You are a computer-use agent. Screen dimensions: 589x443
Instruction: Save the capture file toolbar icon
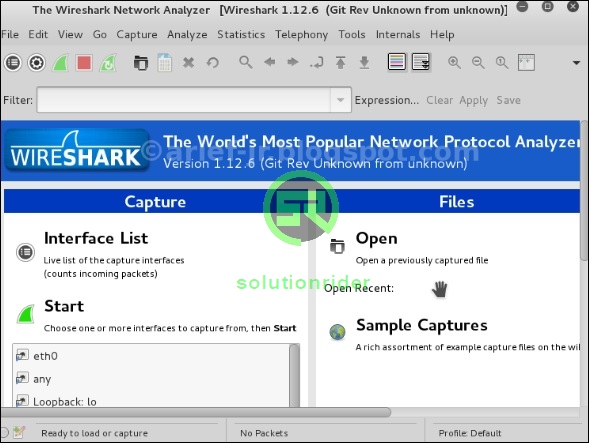165,62
